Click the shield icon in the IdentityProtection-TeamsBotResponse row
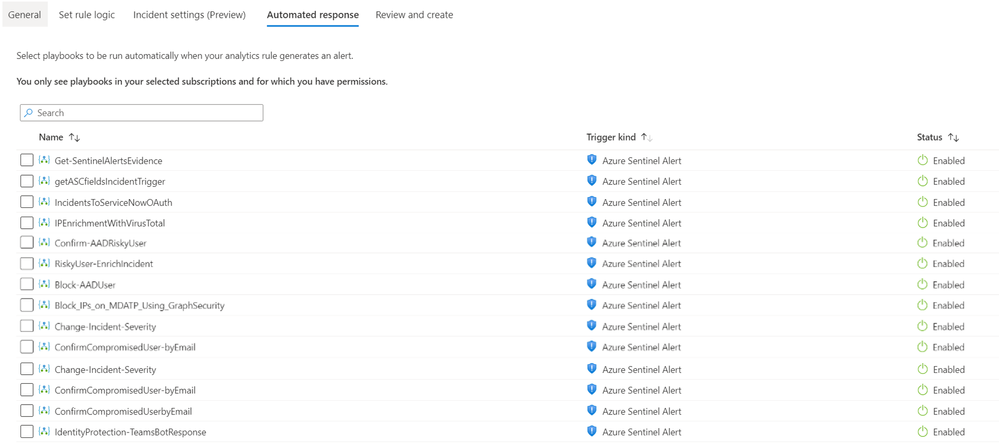The height and width of the screenshot is (446, 999). pyautogui.click(x=591, y=431)
